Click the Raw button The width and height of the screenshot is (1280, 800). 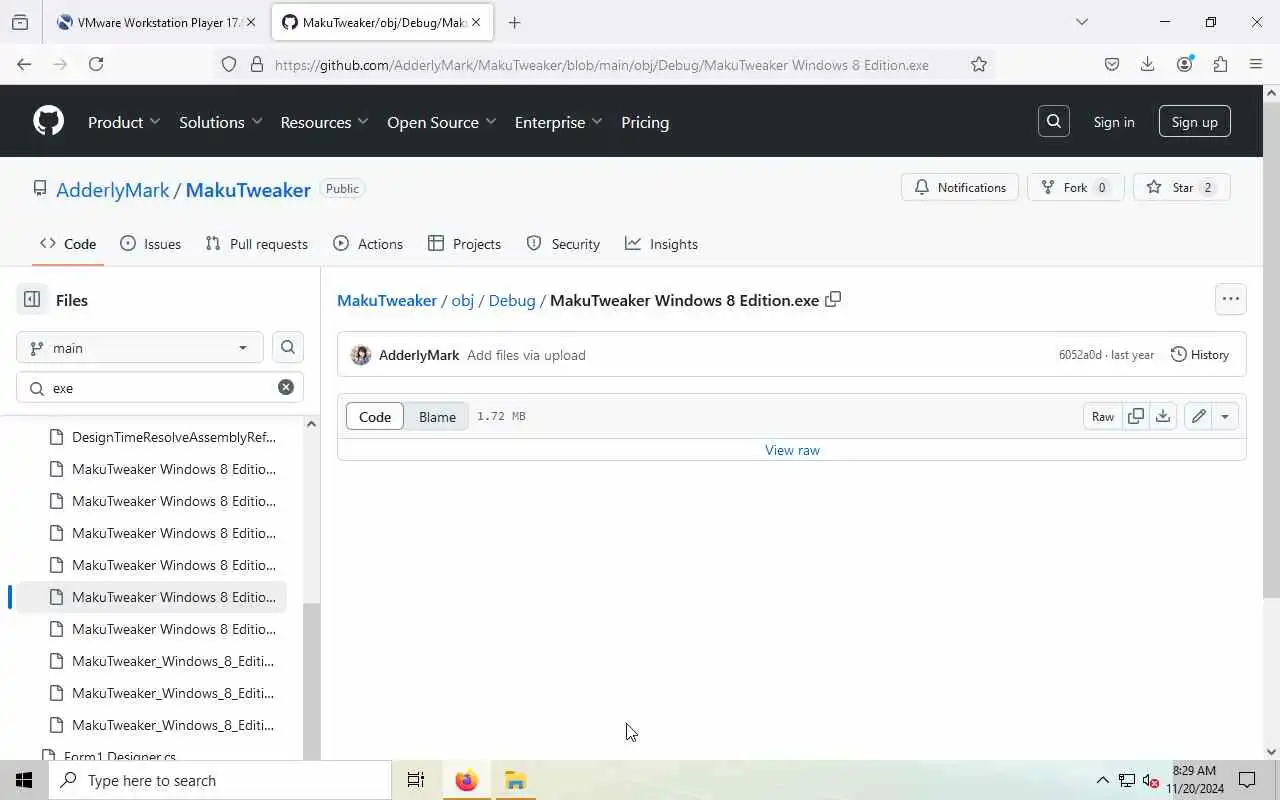click(x=1103, y=417)
